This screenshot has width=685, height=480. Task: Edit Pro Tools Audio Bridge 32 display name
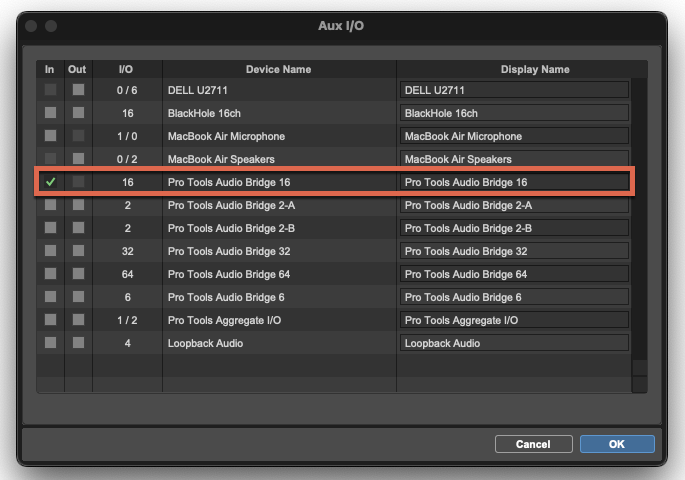(514, 251)
